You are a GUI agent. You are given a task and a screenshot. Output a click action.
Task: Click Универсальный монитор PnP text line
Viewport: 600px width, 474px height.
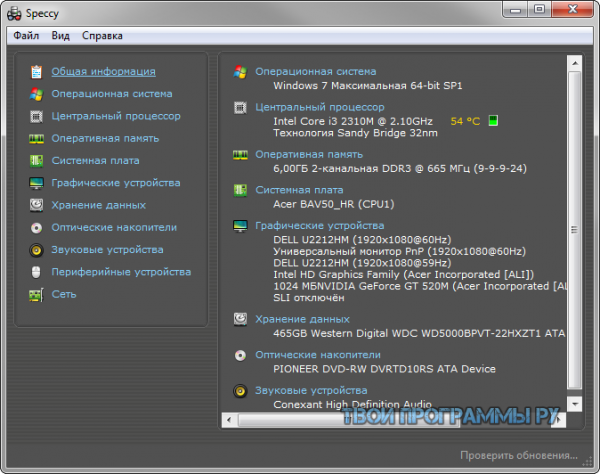point(399,251)
